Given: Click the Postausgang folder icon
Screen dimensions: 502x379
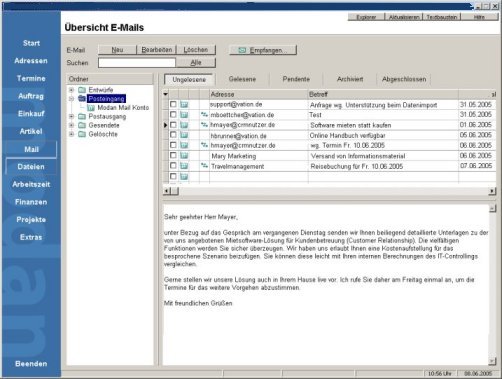Looking at the screenshot, I should pos(82,116).
